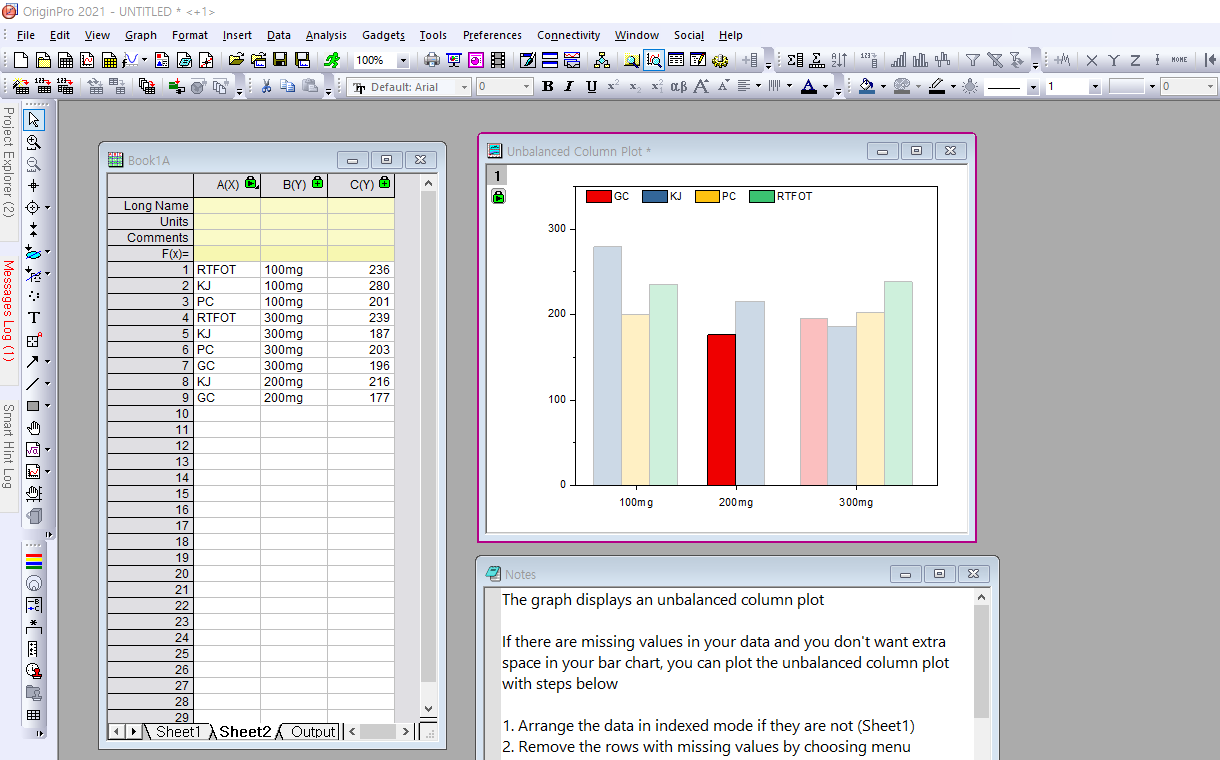Select the Pointer tool
Image resolution: width=1220 pixels, height=760 pixels.
coord(34,120)
